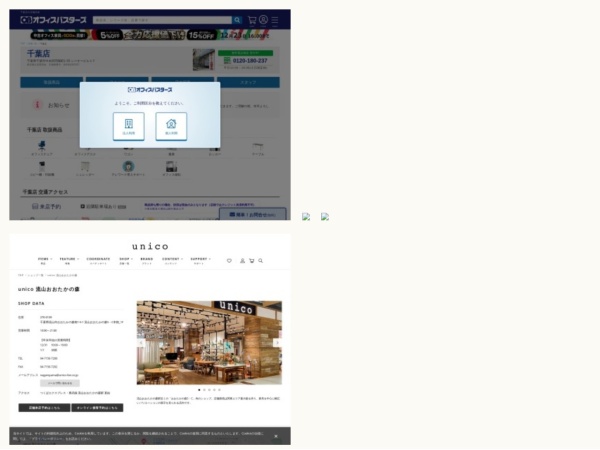Click the red お知らせ info icon
This screenshot has width=600, height=450.
click(37, 104)
